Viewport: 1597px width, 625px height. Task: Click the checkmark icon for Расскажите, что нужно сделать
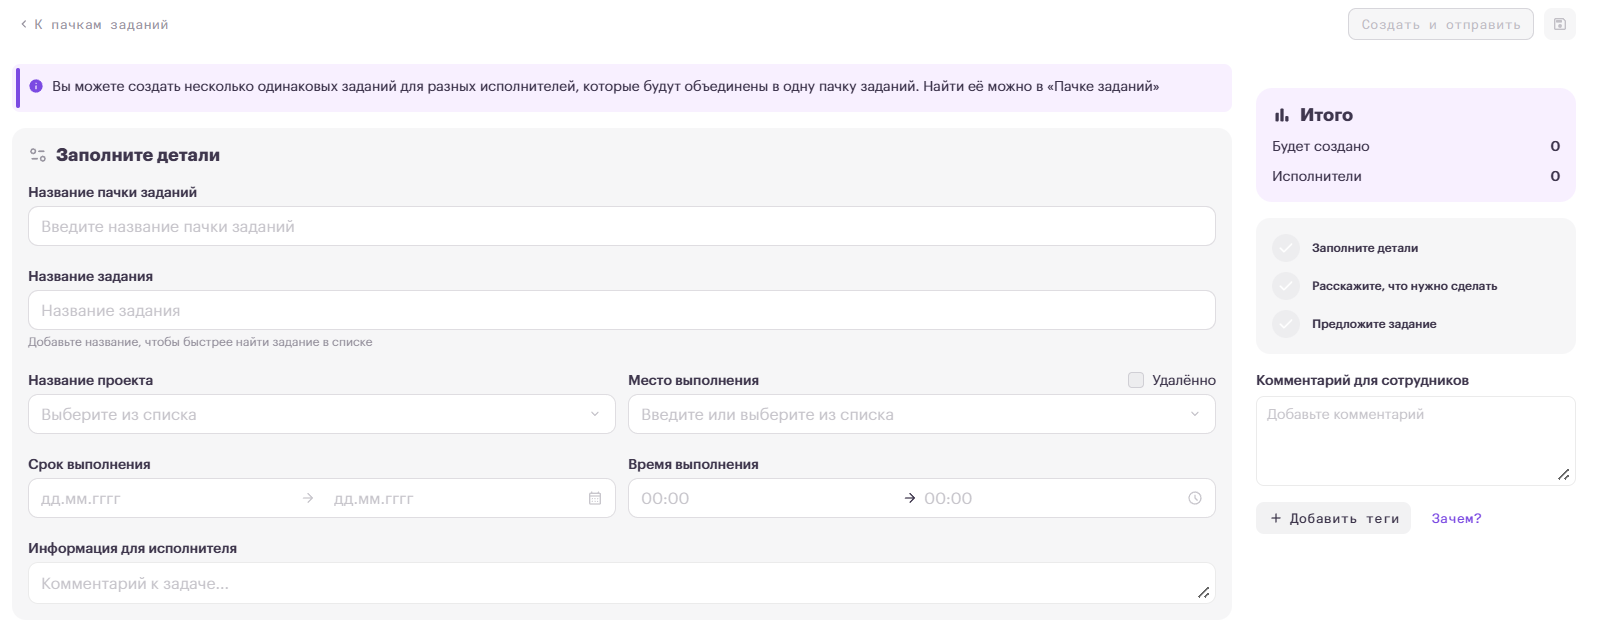click(x=1286, y=286)
